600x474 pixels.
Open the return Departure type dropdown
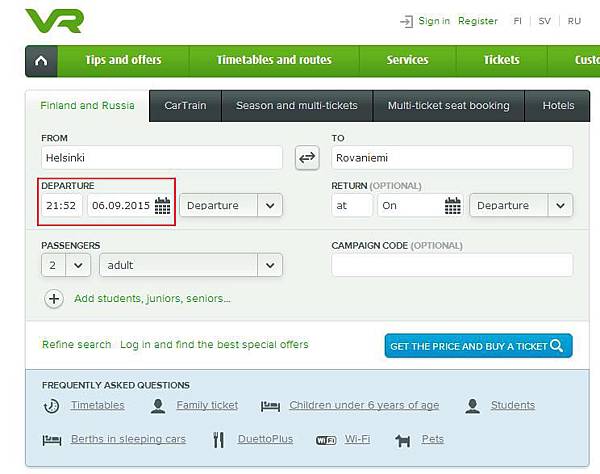(521, 205)
